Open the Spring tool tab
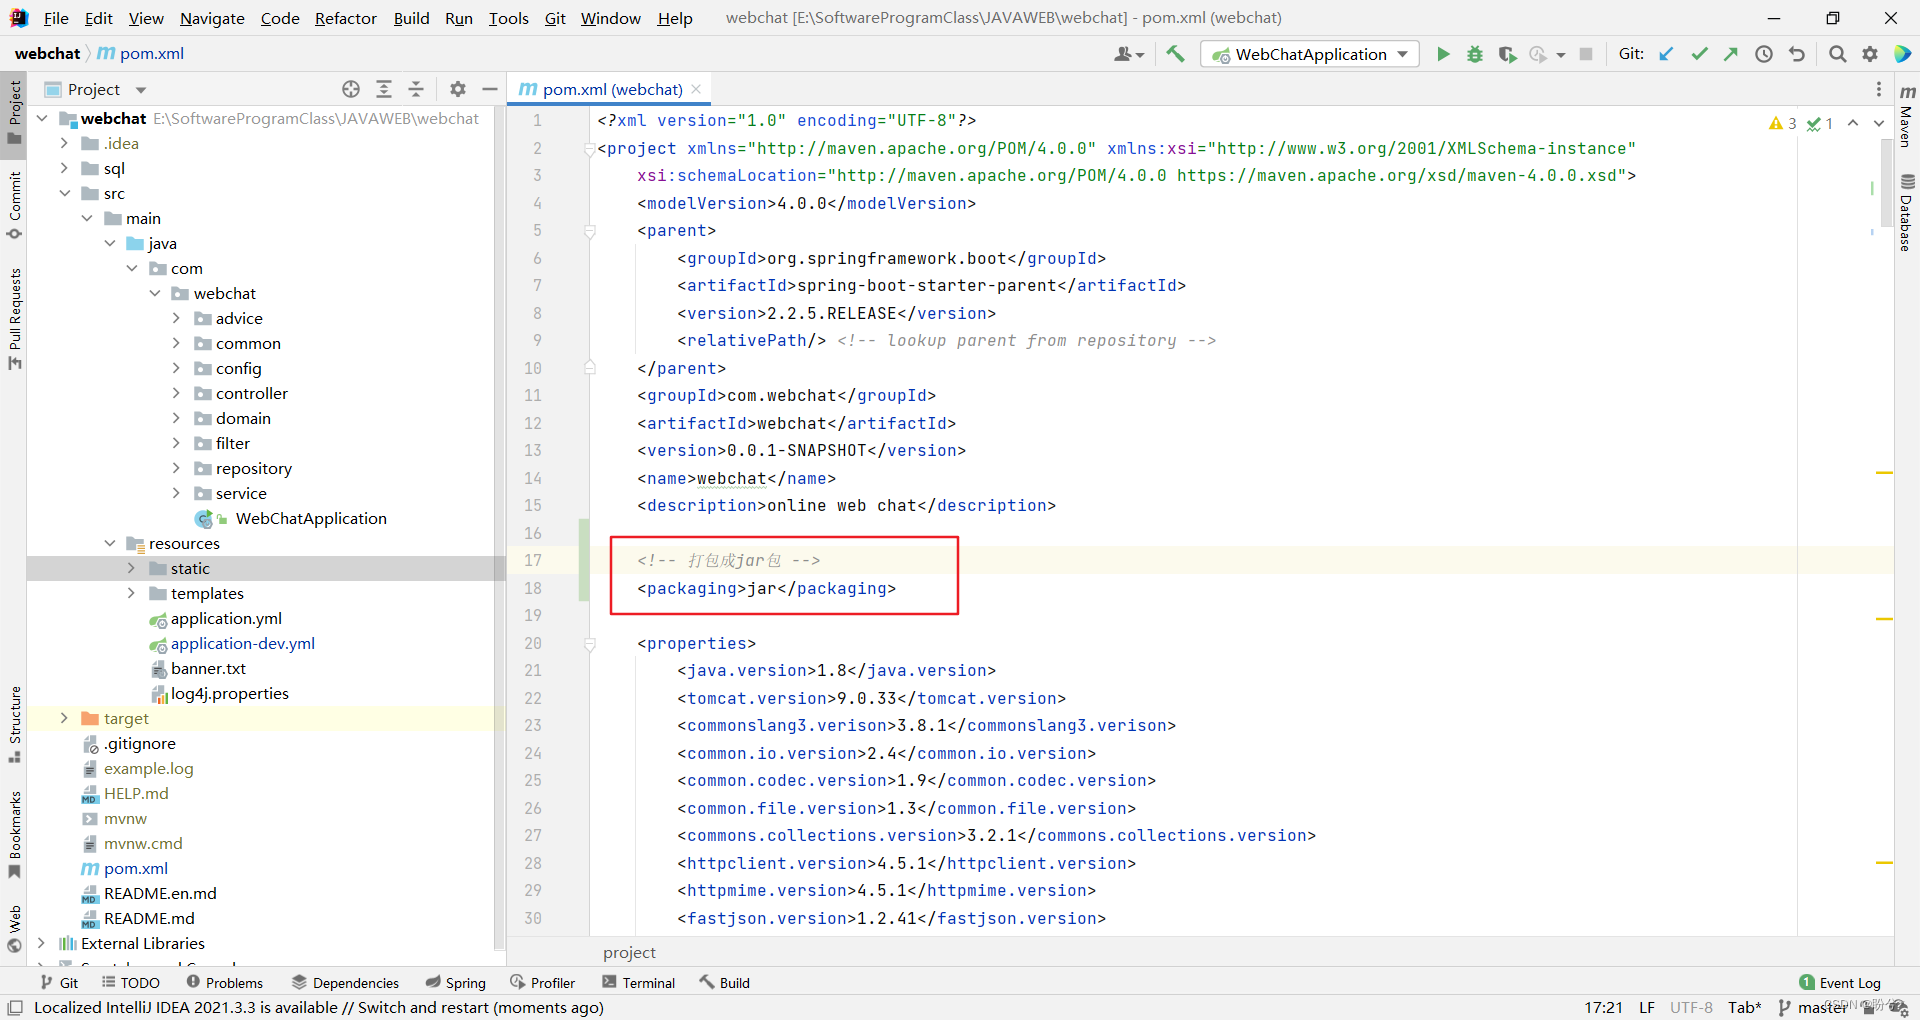Viewport: 1920px width, 1020px height. 456,983
